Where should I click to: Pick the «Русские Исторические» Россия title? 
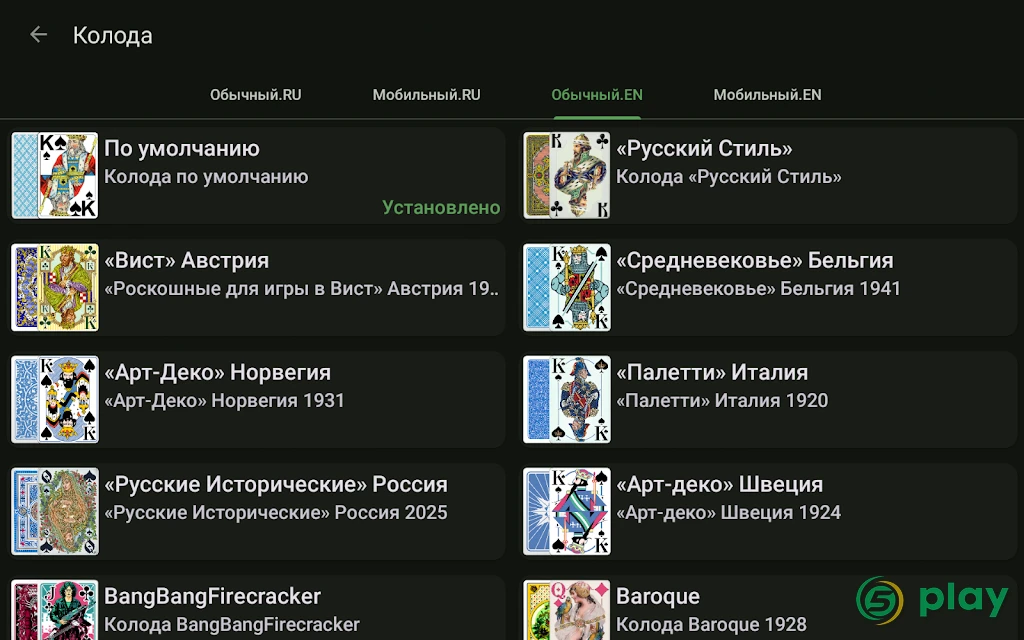[x=276, y=485]
